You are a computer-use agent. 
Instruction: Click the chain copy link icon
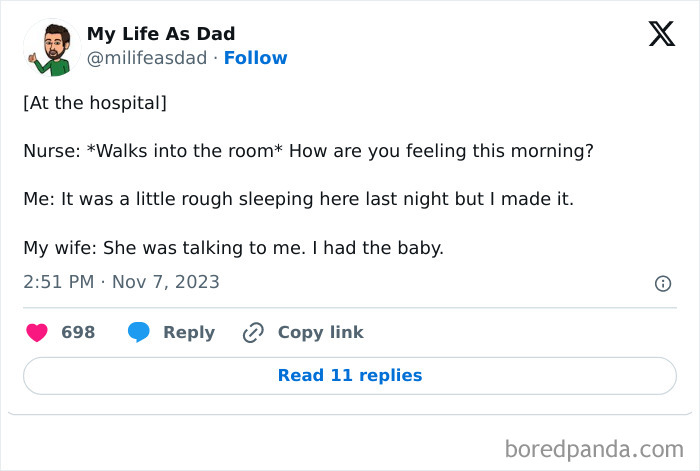tap(253, 332)
